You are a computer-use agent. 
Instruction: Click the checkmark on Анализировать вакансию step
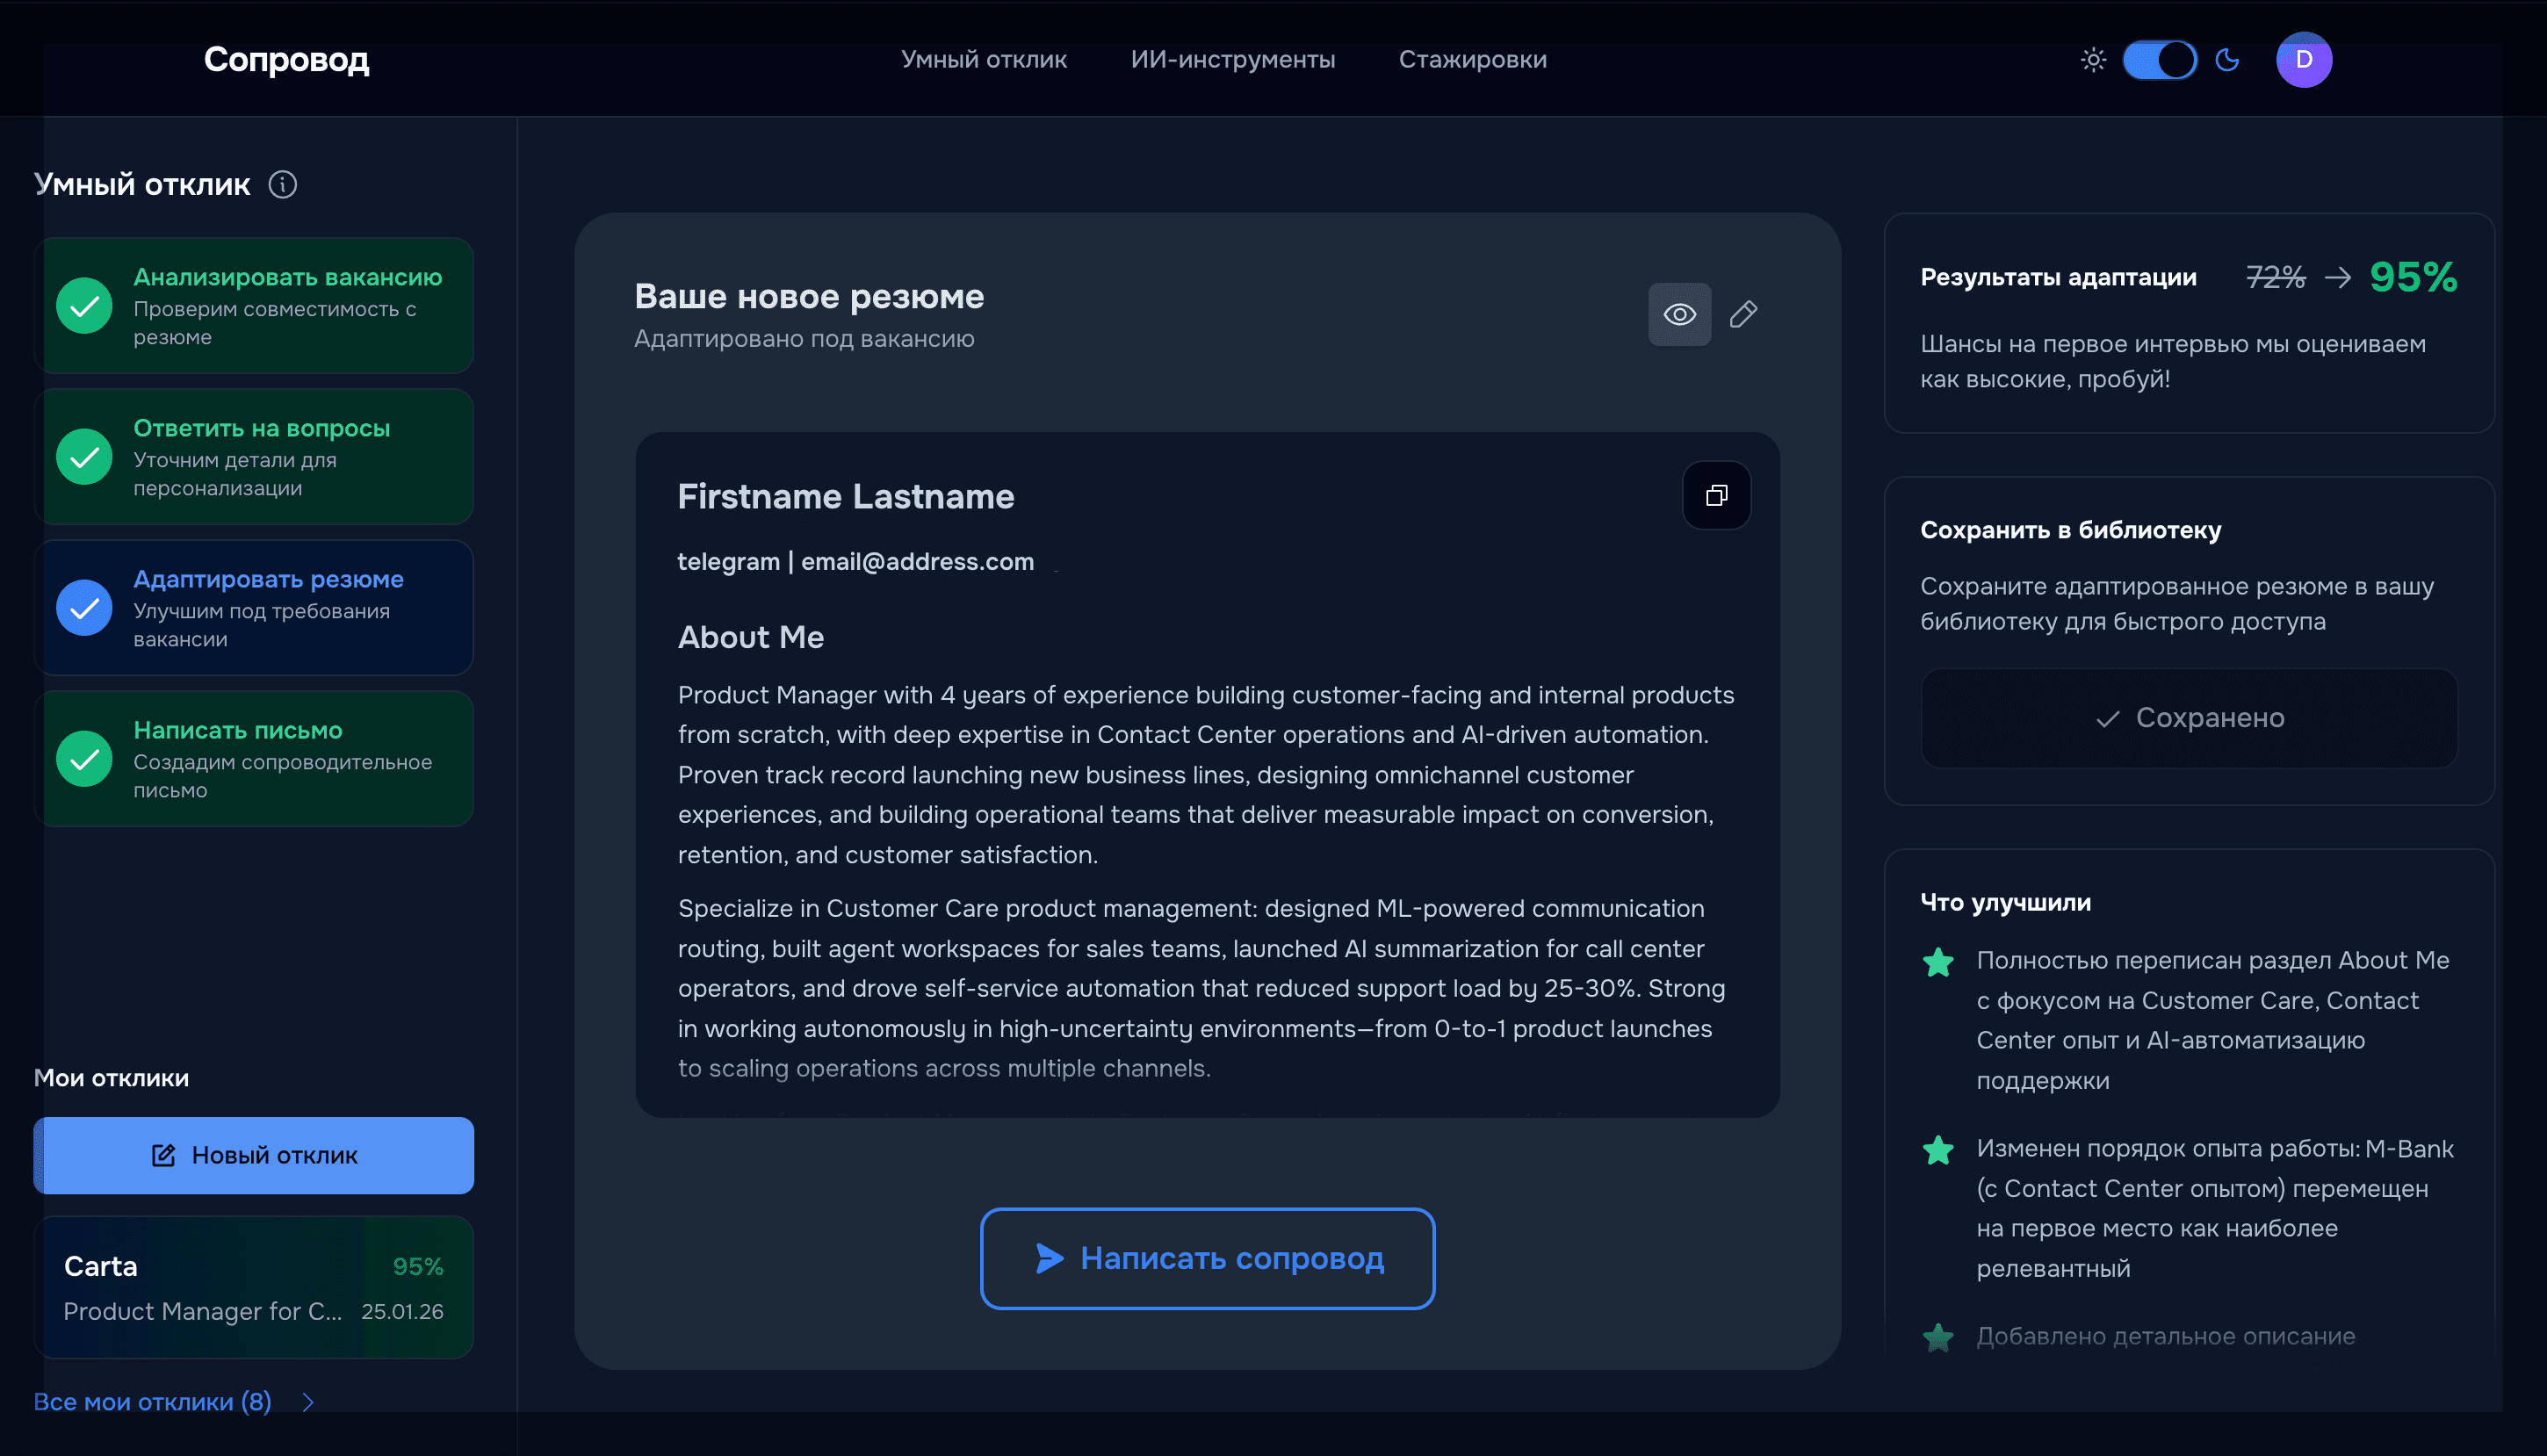[x=84, y=306]
